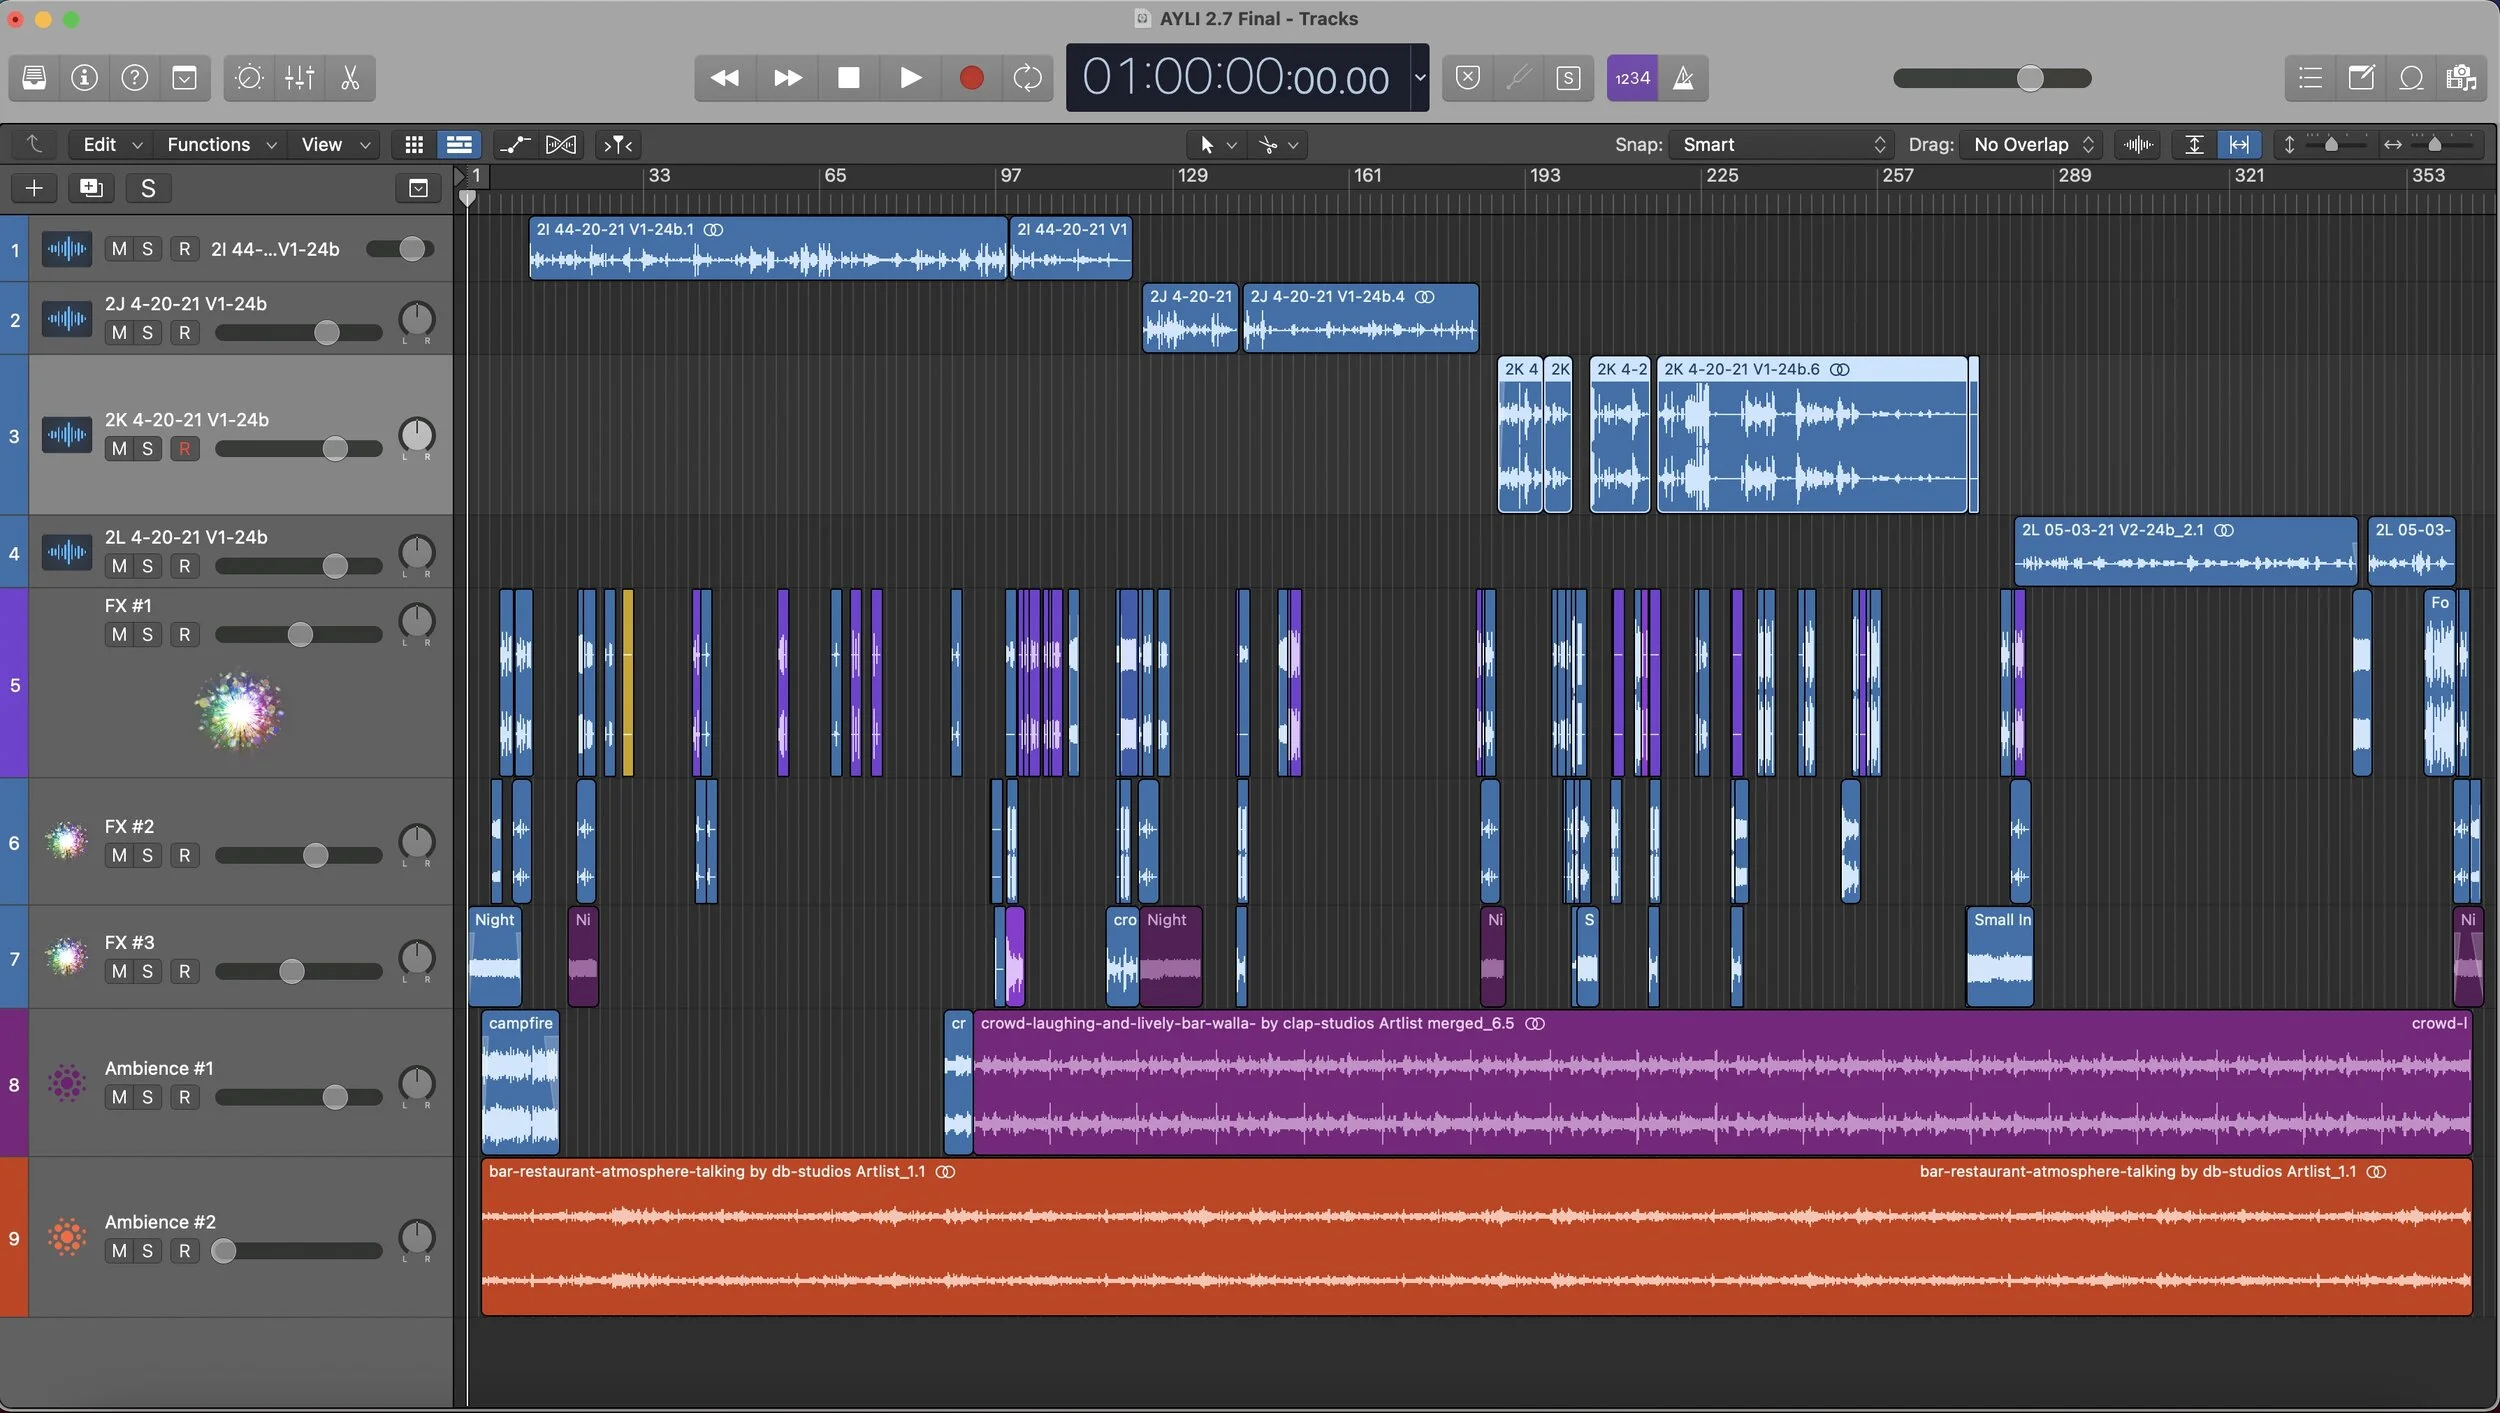Click the global Solo S button
2500x1413 pixels.
click(x=148, y=188)
